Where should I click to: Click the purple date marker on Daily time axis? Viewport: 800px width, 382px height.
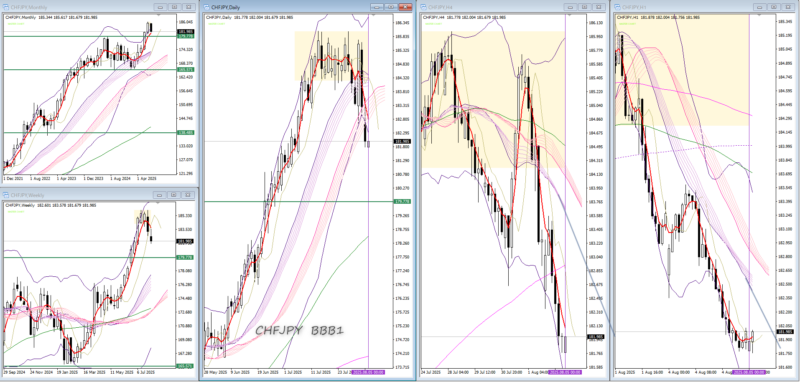pos(368,372)
